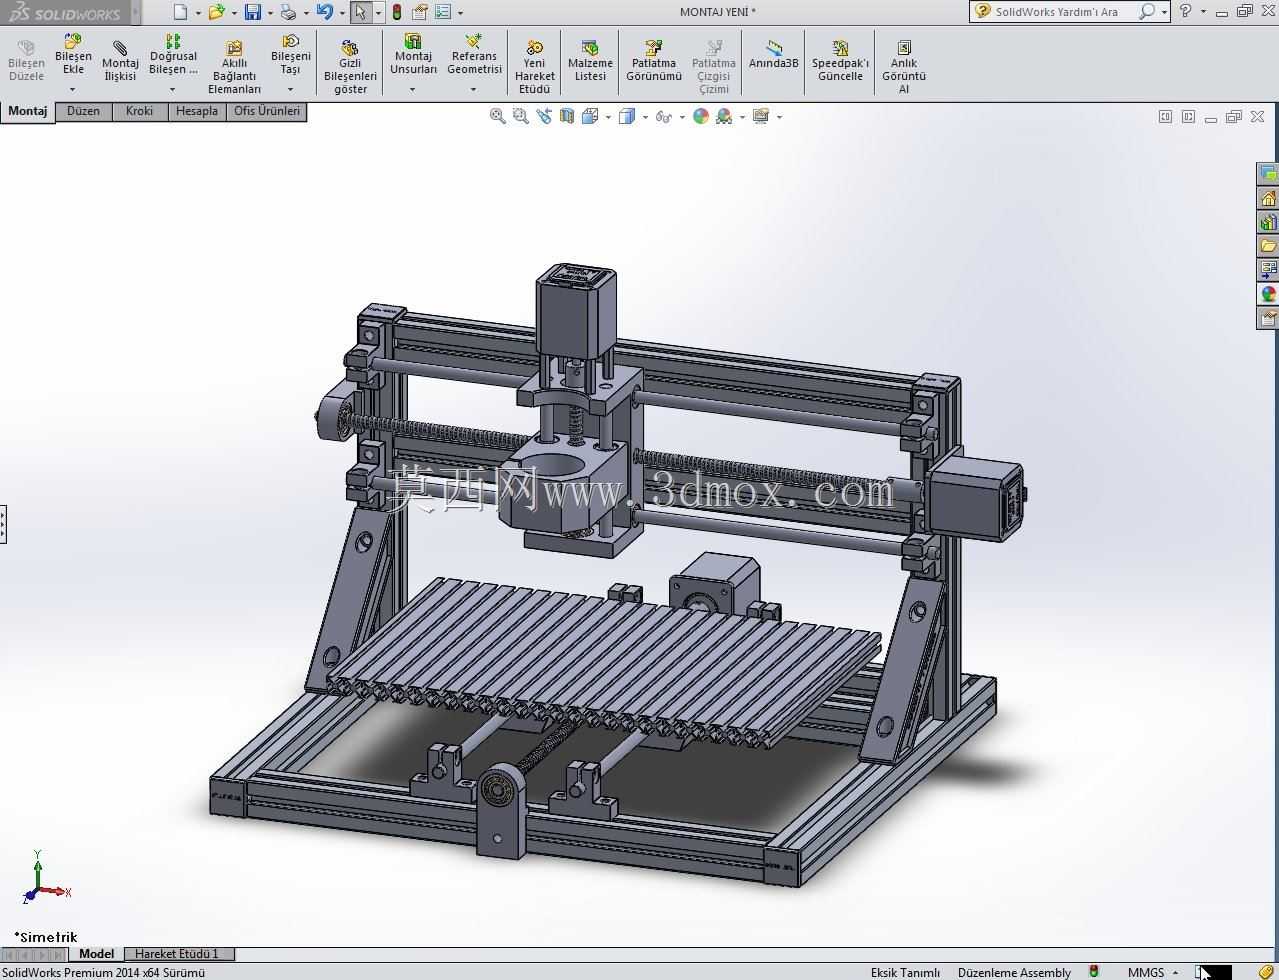Click Anında3B tool
The width and height of the screenshot is (1279, 980).
[774, 55]
